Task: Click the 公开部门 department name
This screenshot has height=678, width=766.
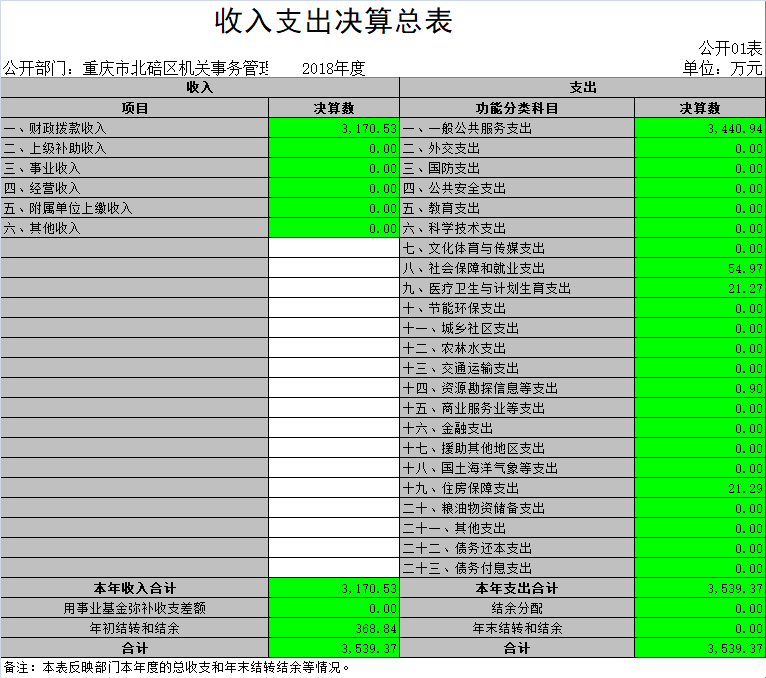Action: (x=135, y=68)
